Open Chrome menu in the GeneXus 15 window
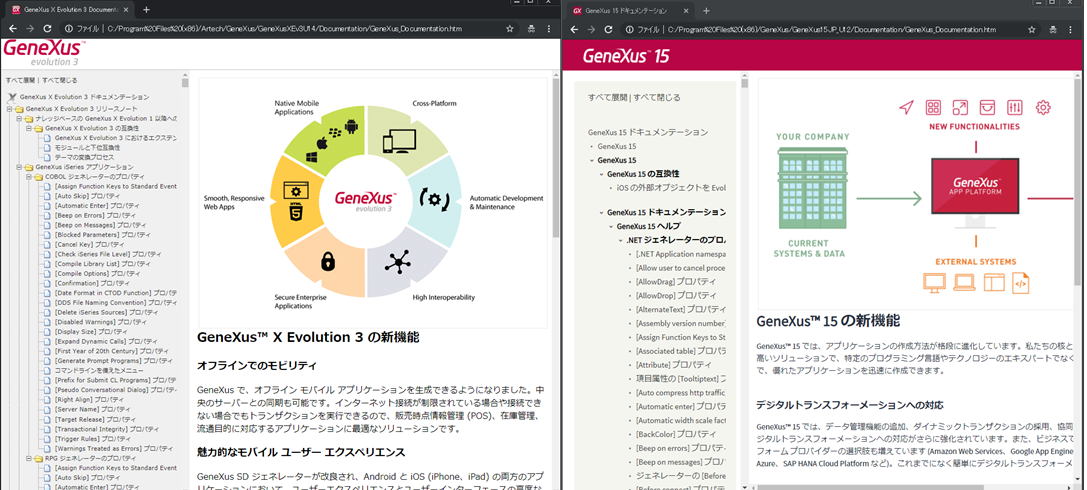 click(1072, 30)
